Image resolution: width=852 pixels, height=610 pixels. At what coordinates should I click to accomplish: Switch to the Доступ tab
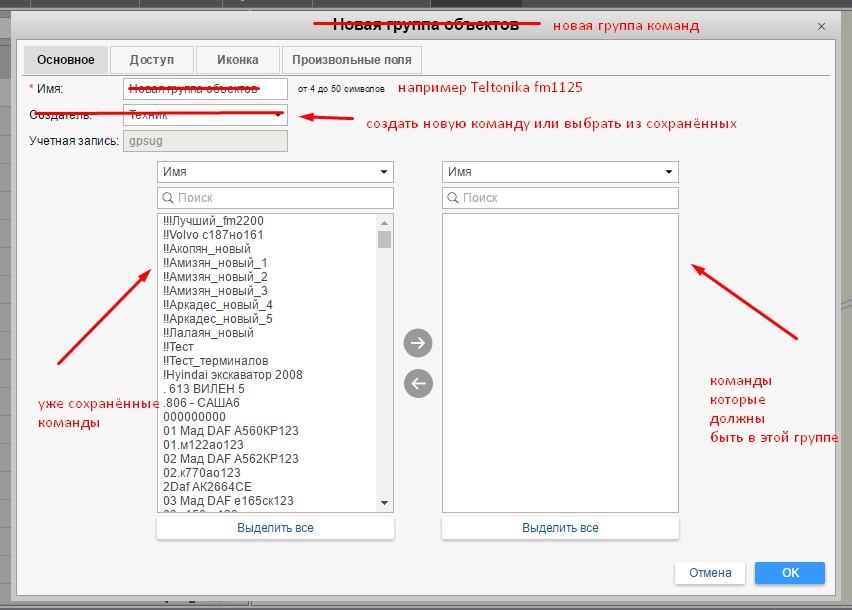[x=151, y=60]
